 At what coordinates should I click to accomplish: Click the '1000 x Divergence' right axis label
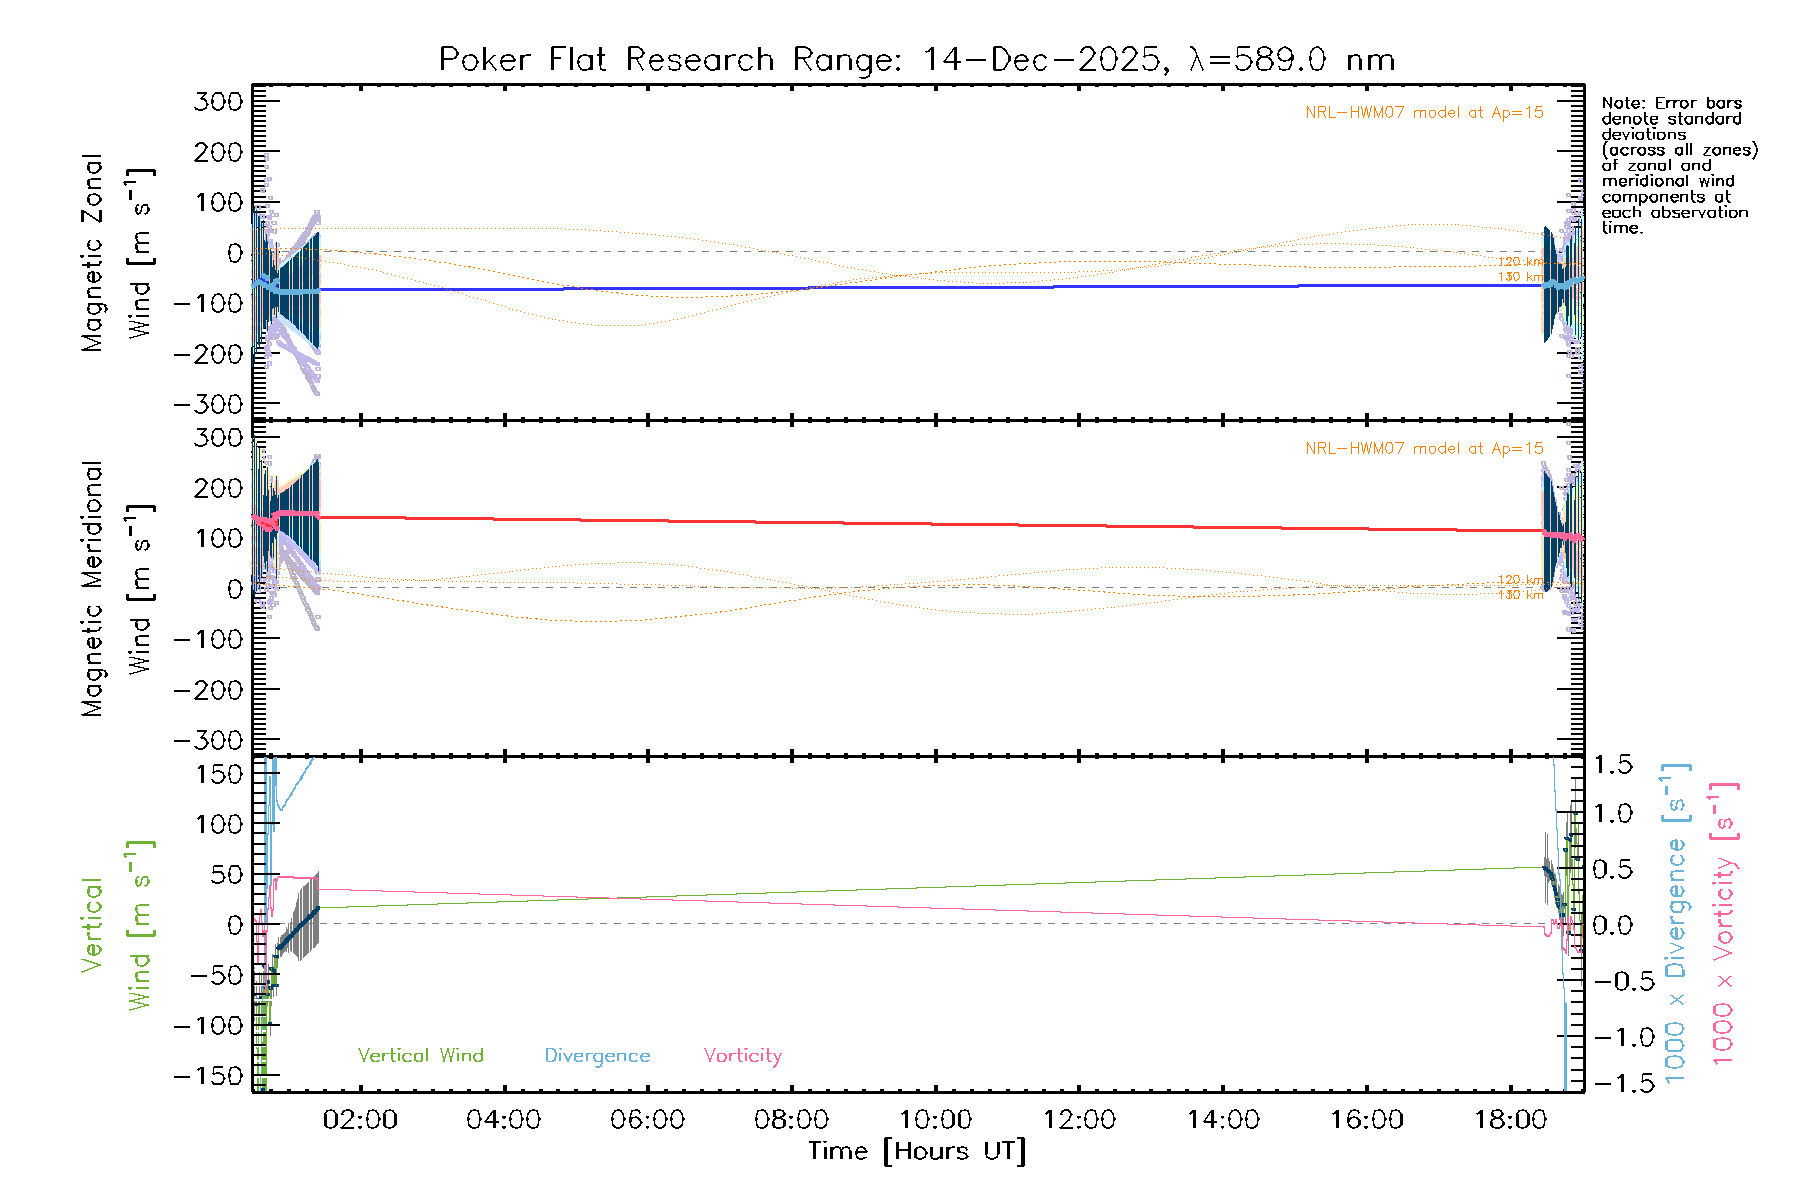pos(1676,922)
